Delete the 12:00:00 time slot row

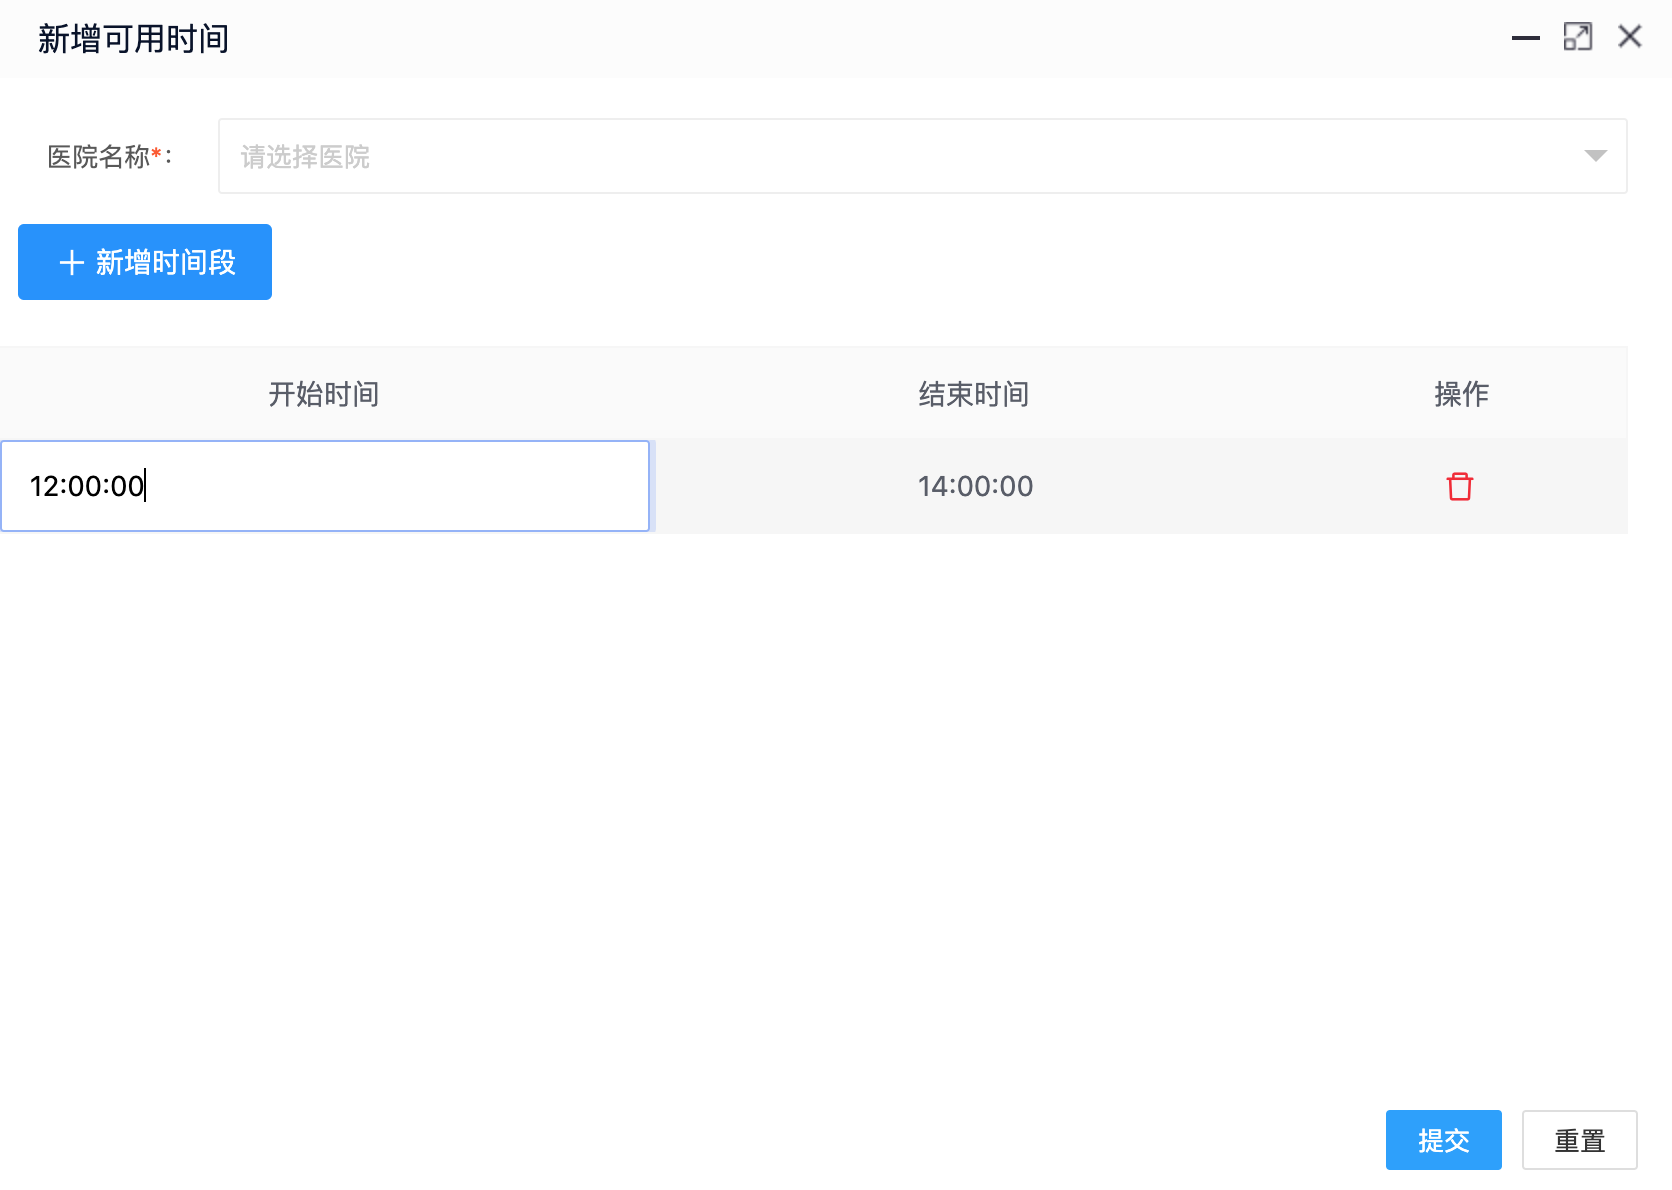click(x=1460, y=486)
